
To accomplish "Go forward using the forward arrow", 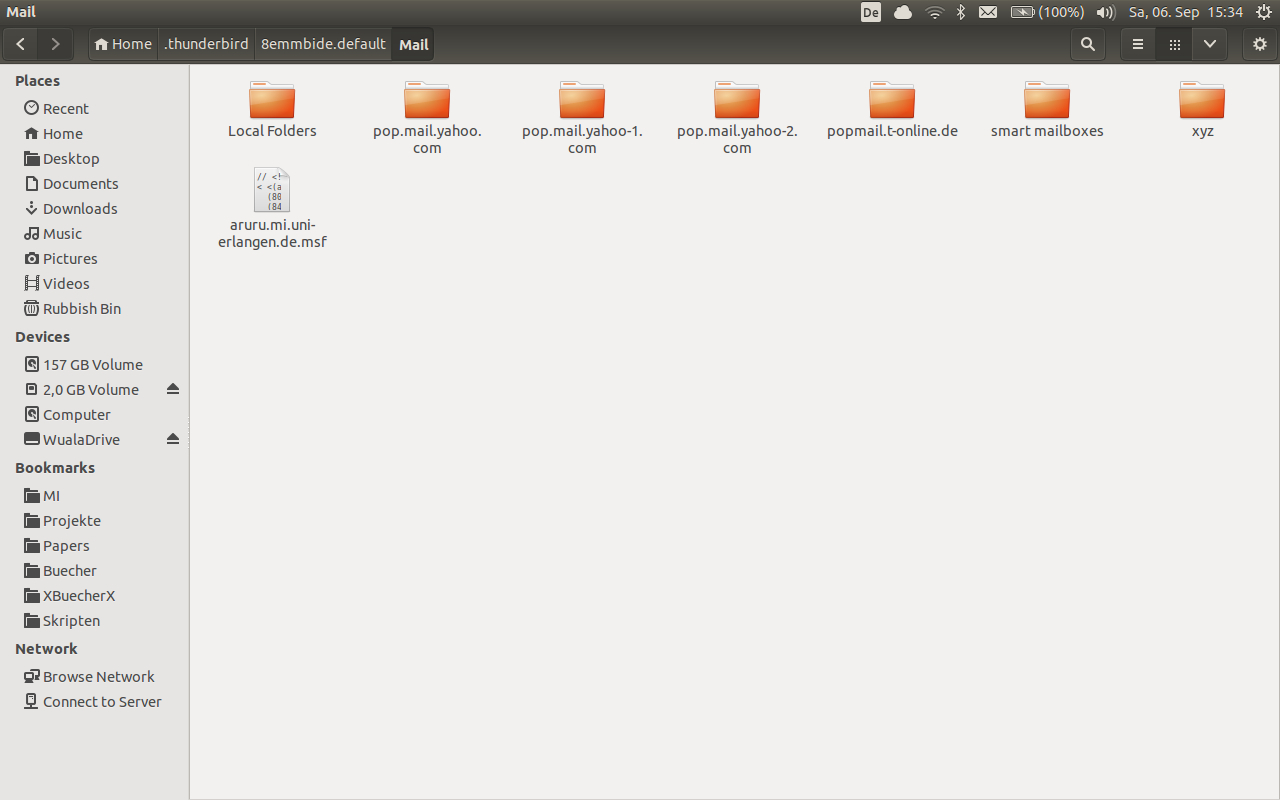I will 55,44.
